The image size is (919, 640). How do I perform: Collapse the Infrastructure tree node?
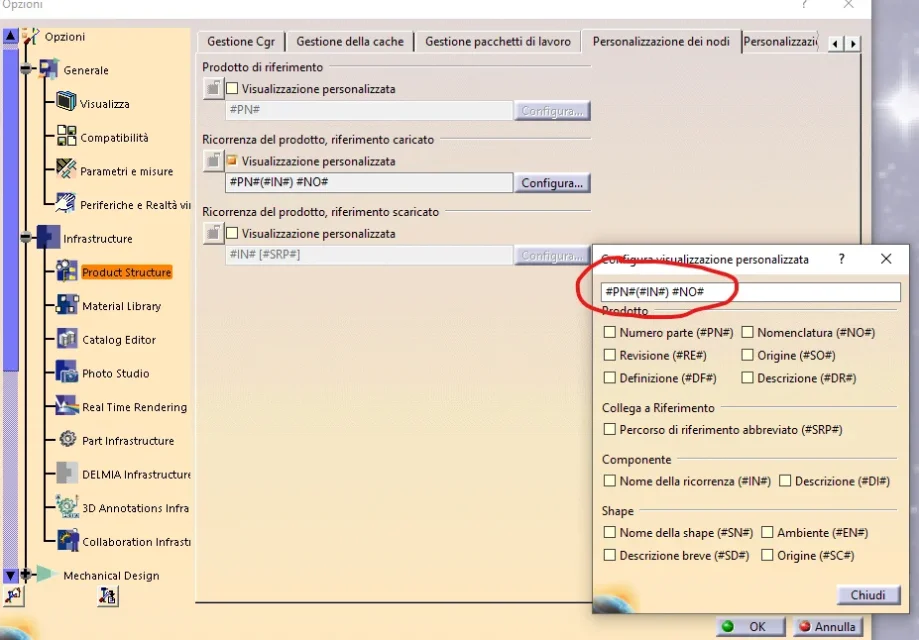(x=26, y=238)
